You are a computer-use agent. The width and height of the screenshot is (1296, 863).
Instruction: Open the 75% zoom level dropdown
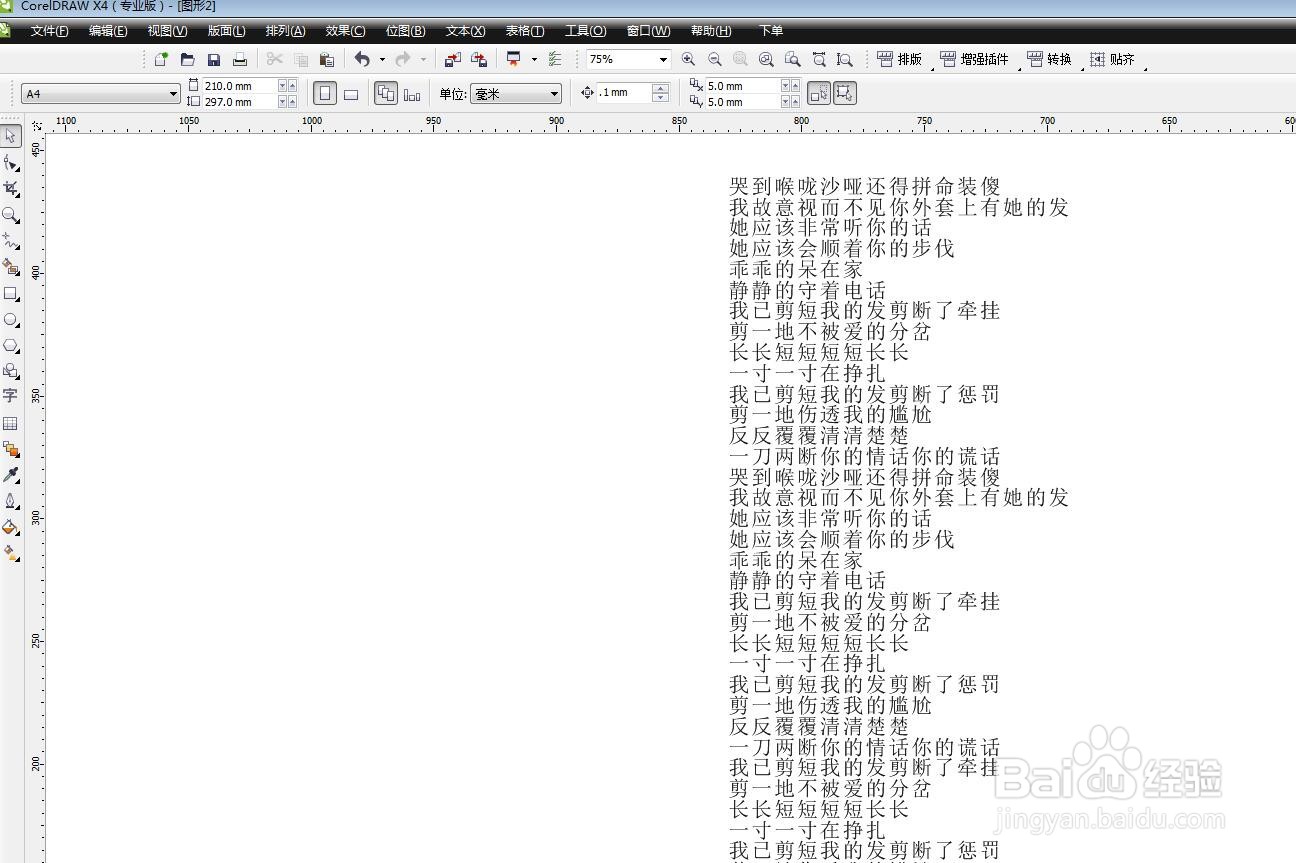tap(663, 60)
